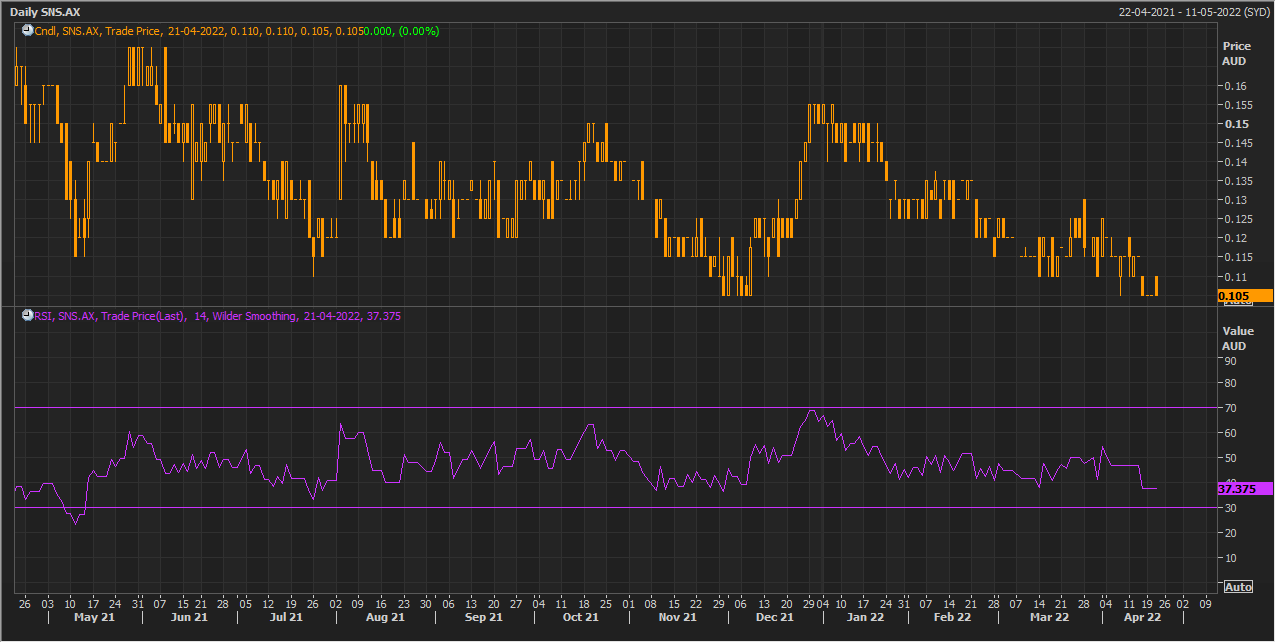Click the 'Jun 21' month label

pyautogui.click(x=189, y=618)
